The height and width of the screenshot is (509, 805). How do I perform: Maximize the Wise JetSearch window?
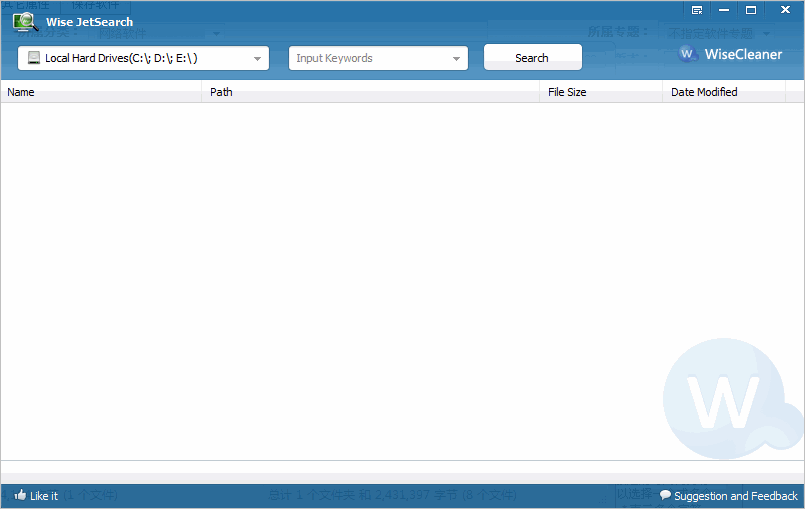(751, 10)
